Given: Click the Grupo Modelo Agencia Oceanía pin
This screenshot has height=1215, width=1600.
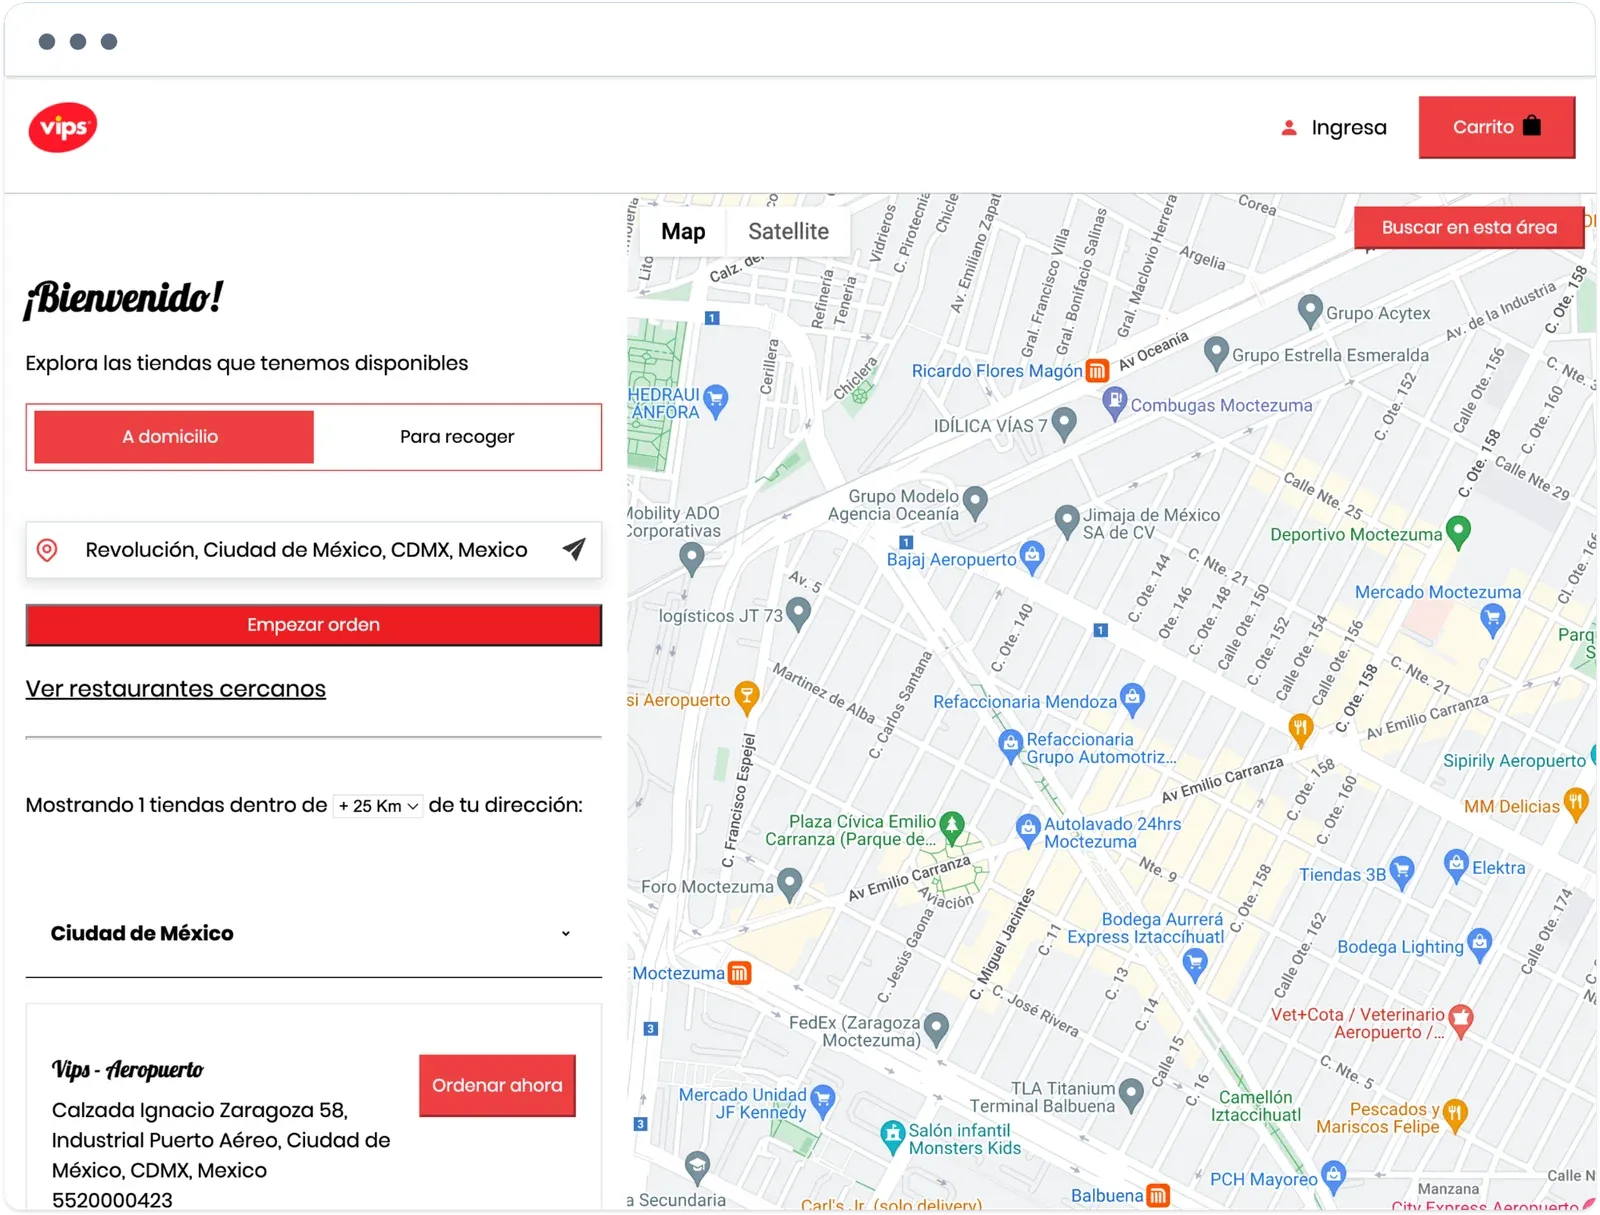Looking at the screenshot, I should tap(975, 502).
